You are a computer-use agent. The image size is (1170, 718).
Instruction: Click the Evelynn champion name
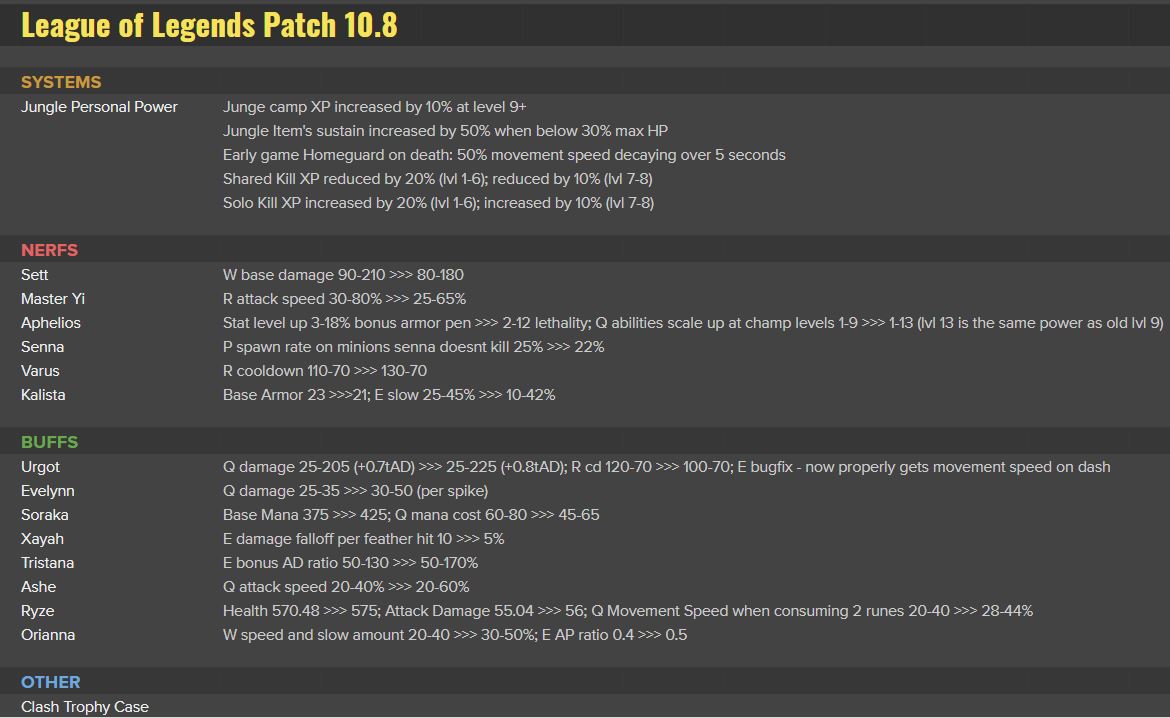tap(48, 490)
